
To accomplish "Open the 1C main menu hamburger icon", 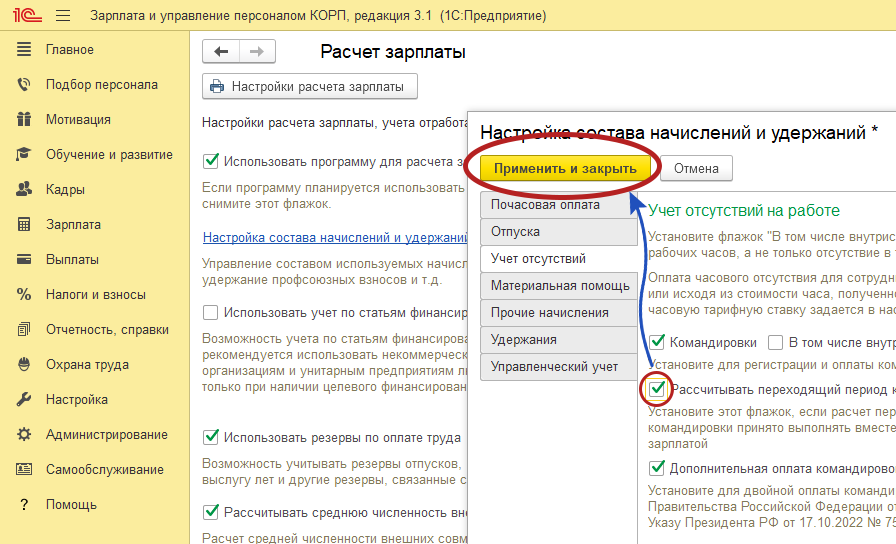I will coord(64,17).
